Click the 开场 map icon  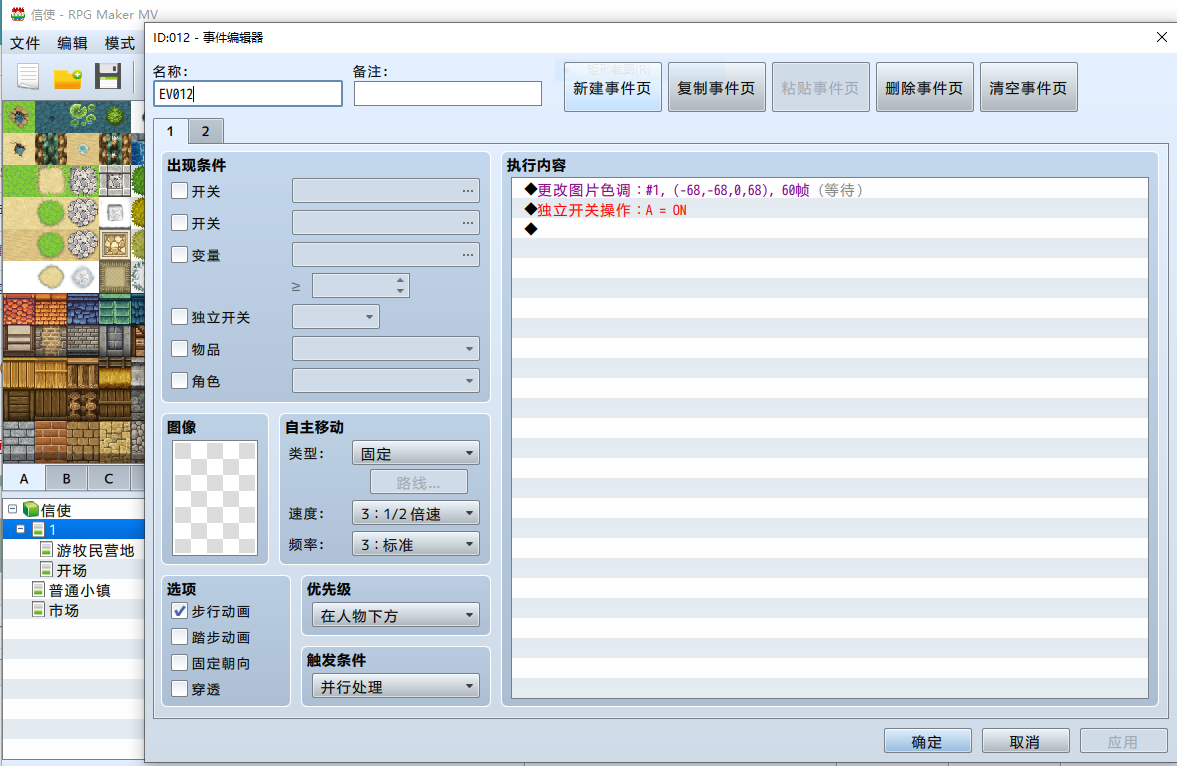tap(47, 570)
